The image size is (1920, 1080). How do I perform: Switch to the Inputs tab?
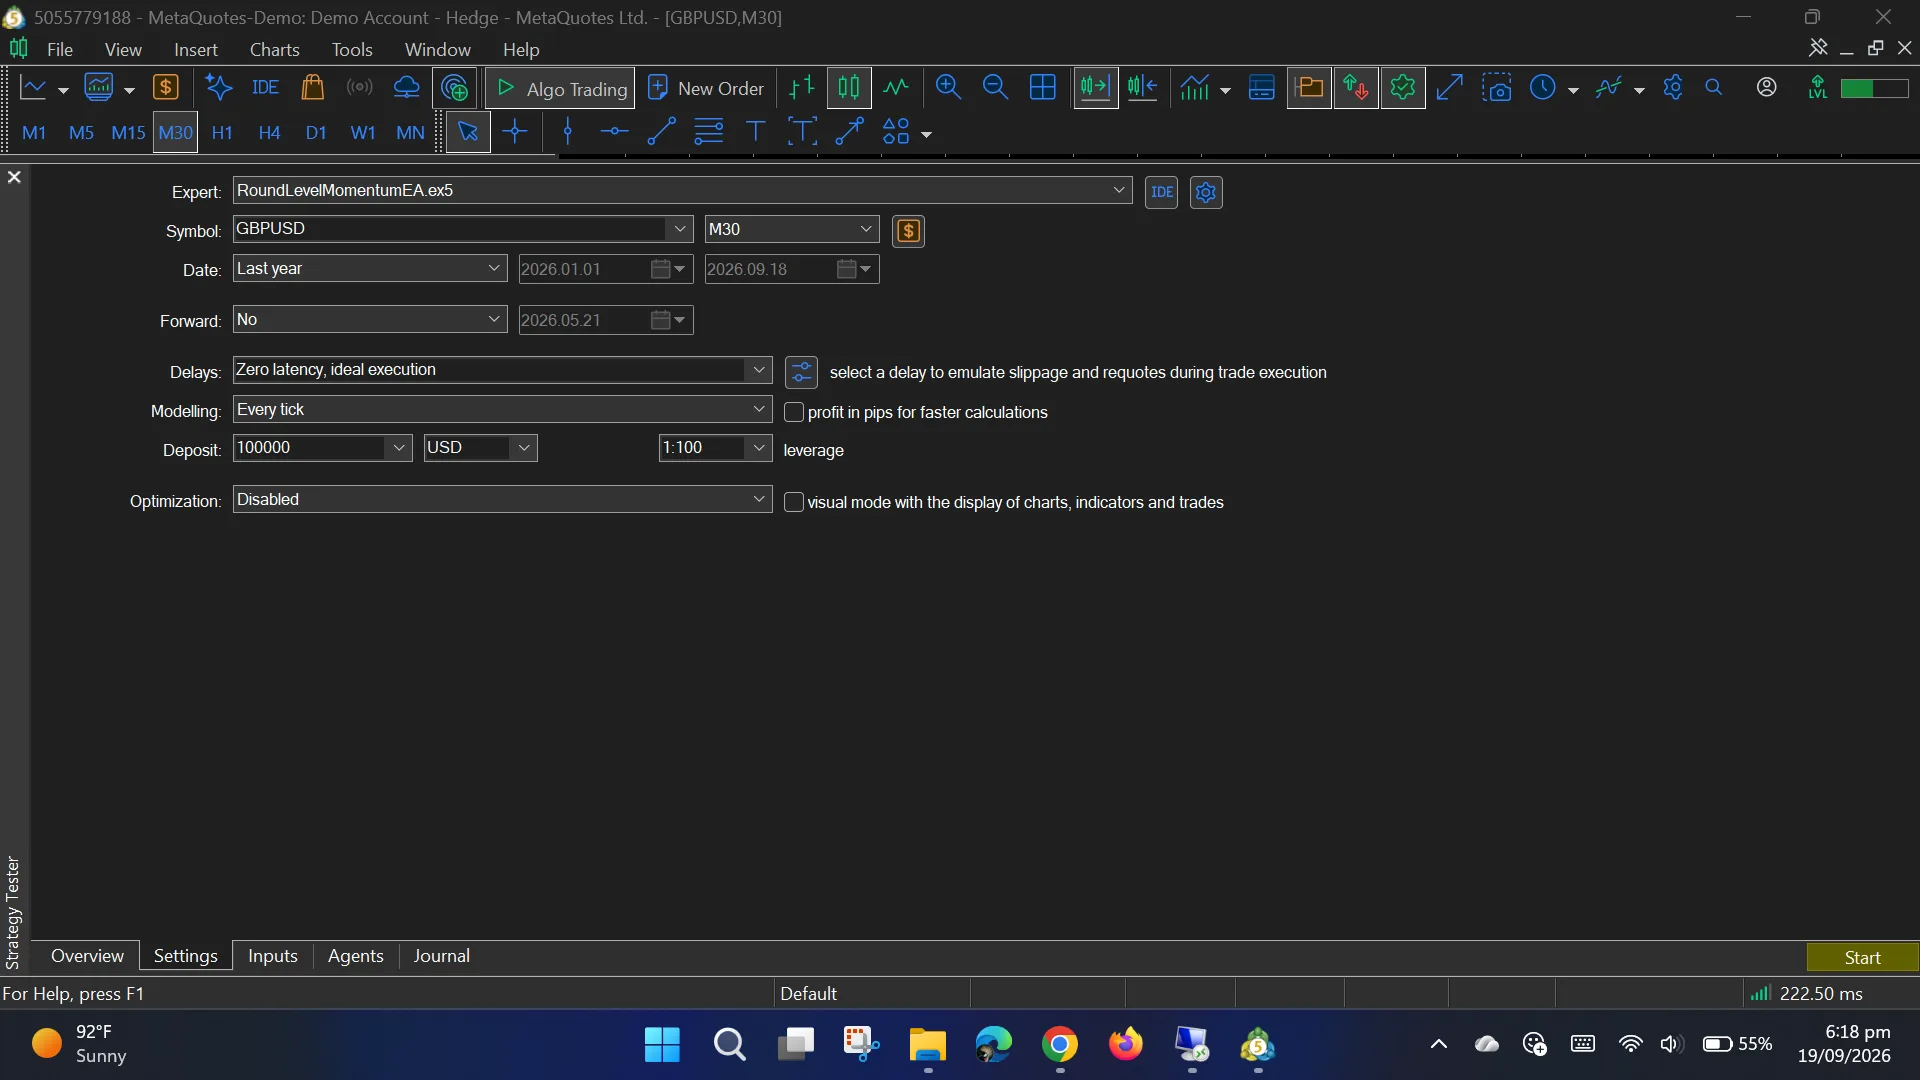[x=273, y=956]
